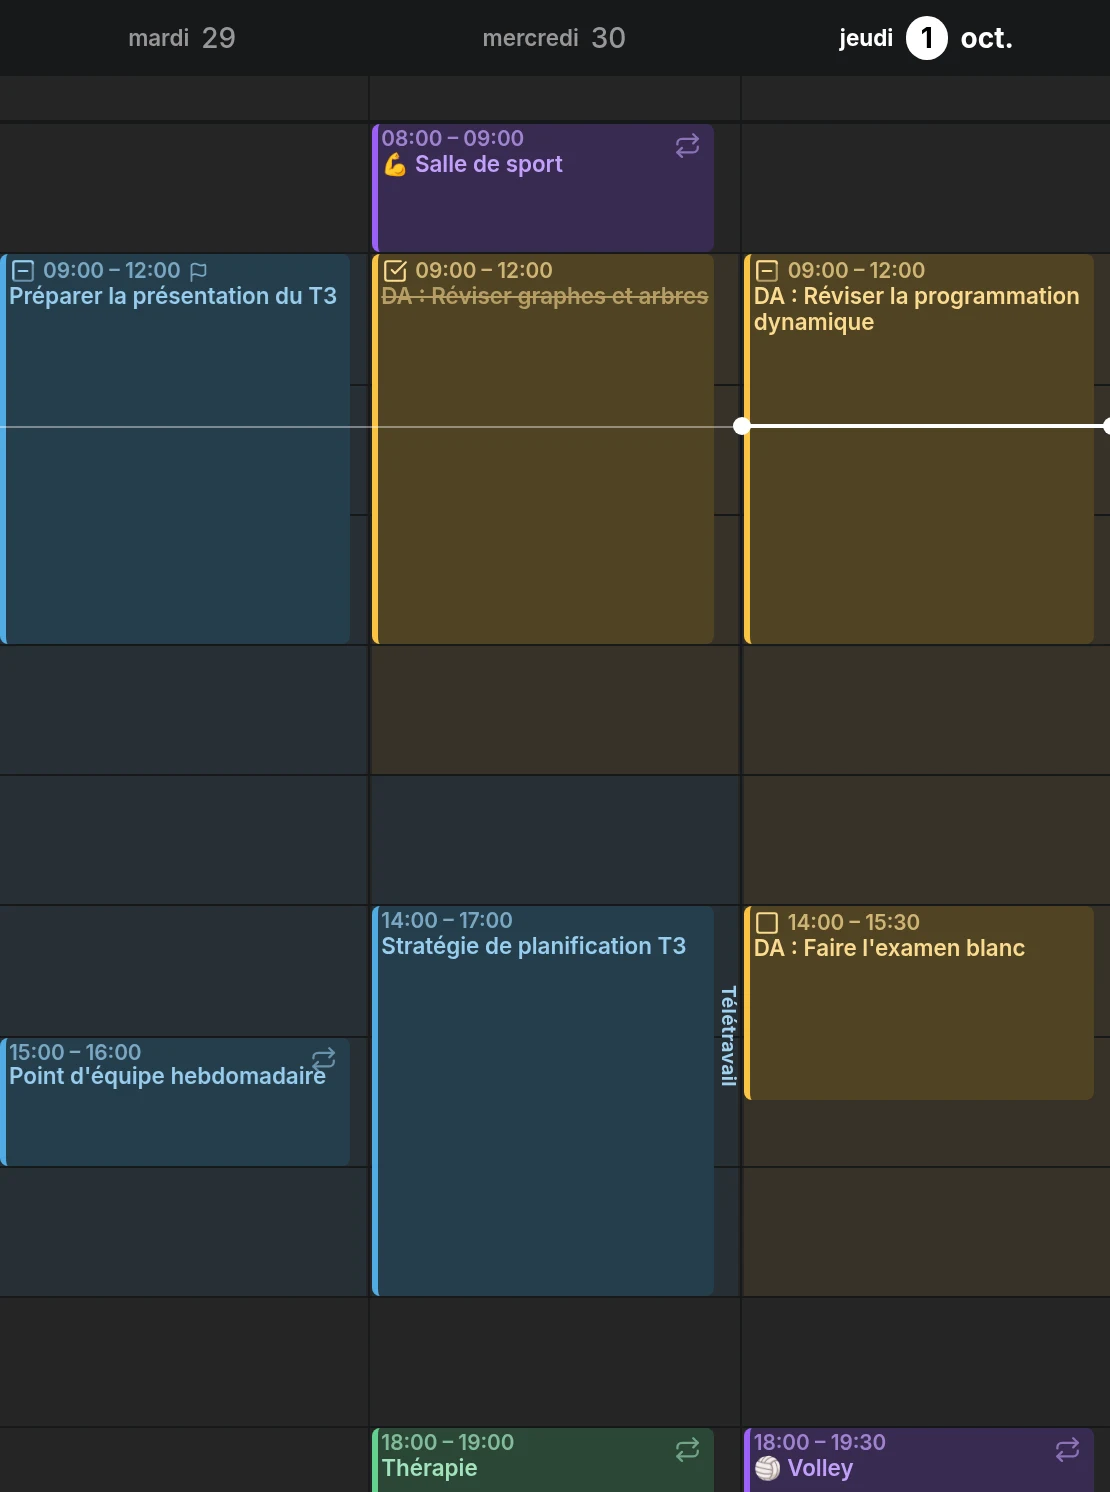Toggle checkbox for Réviser la programmation dynamique
The image size is (1110, 1492).
point(767,270)
